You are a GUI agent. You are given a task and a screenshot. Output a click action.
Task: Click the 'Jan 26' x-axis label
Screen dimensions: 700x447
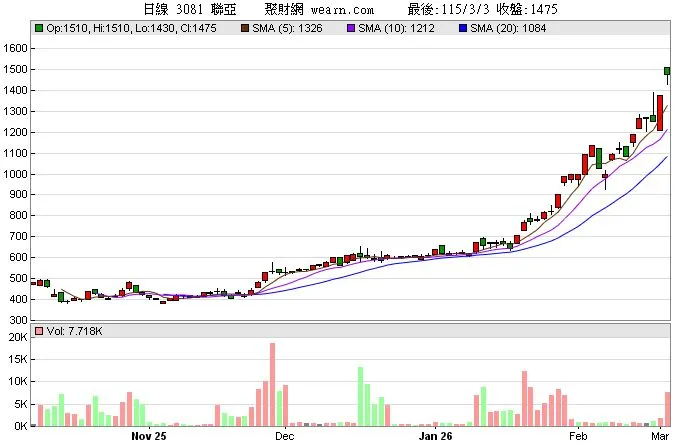click(435, 436)
